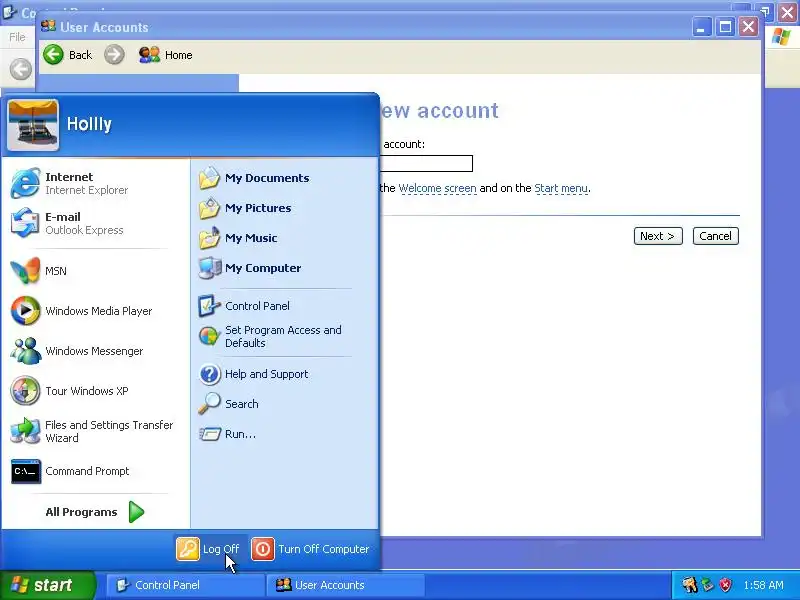The width and height of the screenshot is (800, 600).
Task: Click the red security shield tray icon
Action: 726,585
